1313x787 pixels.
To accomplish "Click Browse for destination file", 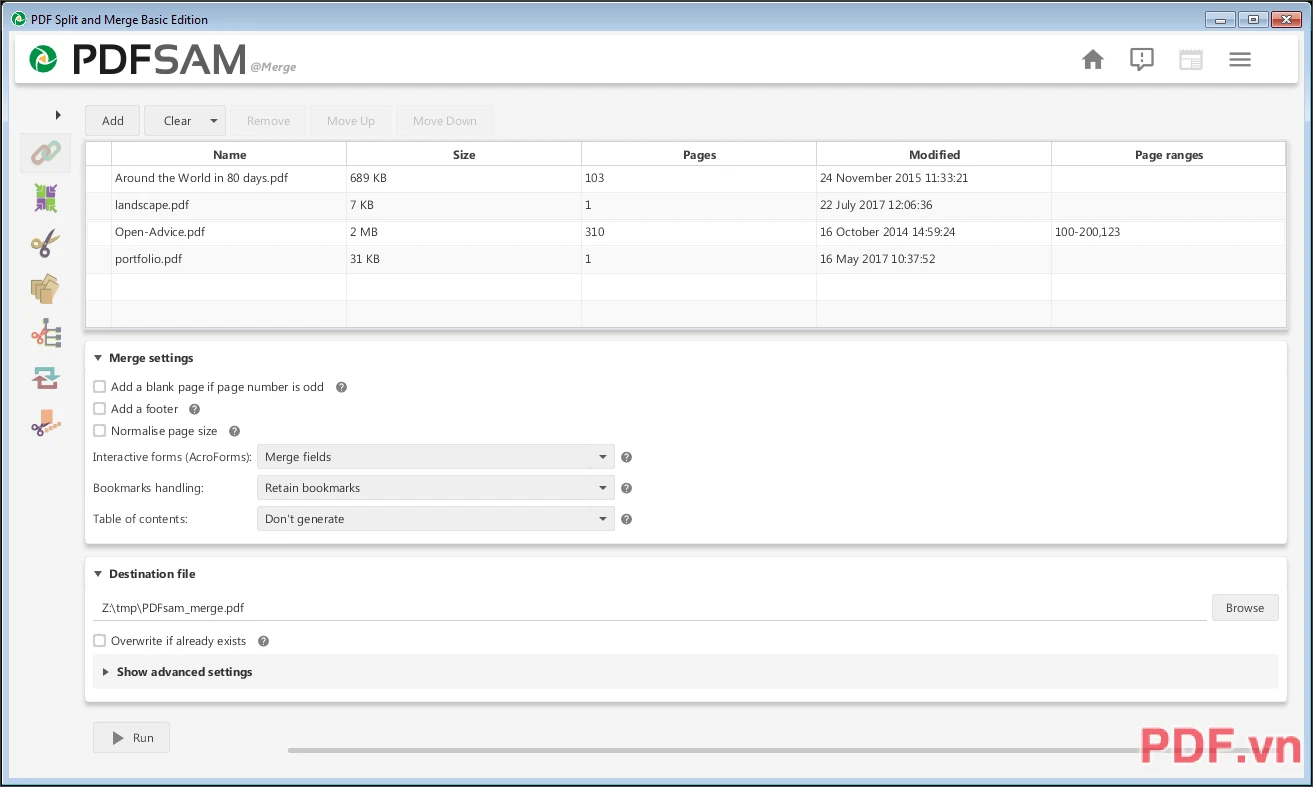I will click(1245, 608).
